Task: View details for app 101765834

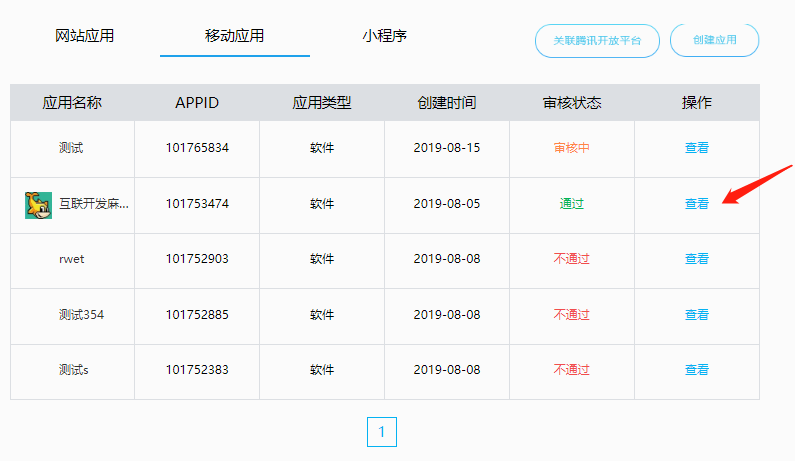Action: [697, 148]
